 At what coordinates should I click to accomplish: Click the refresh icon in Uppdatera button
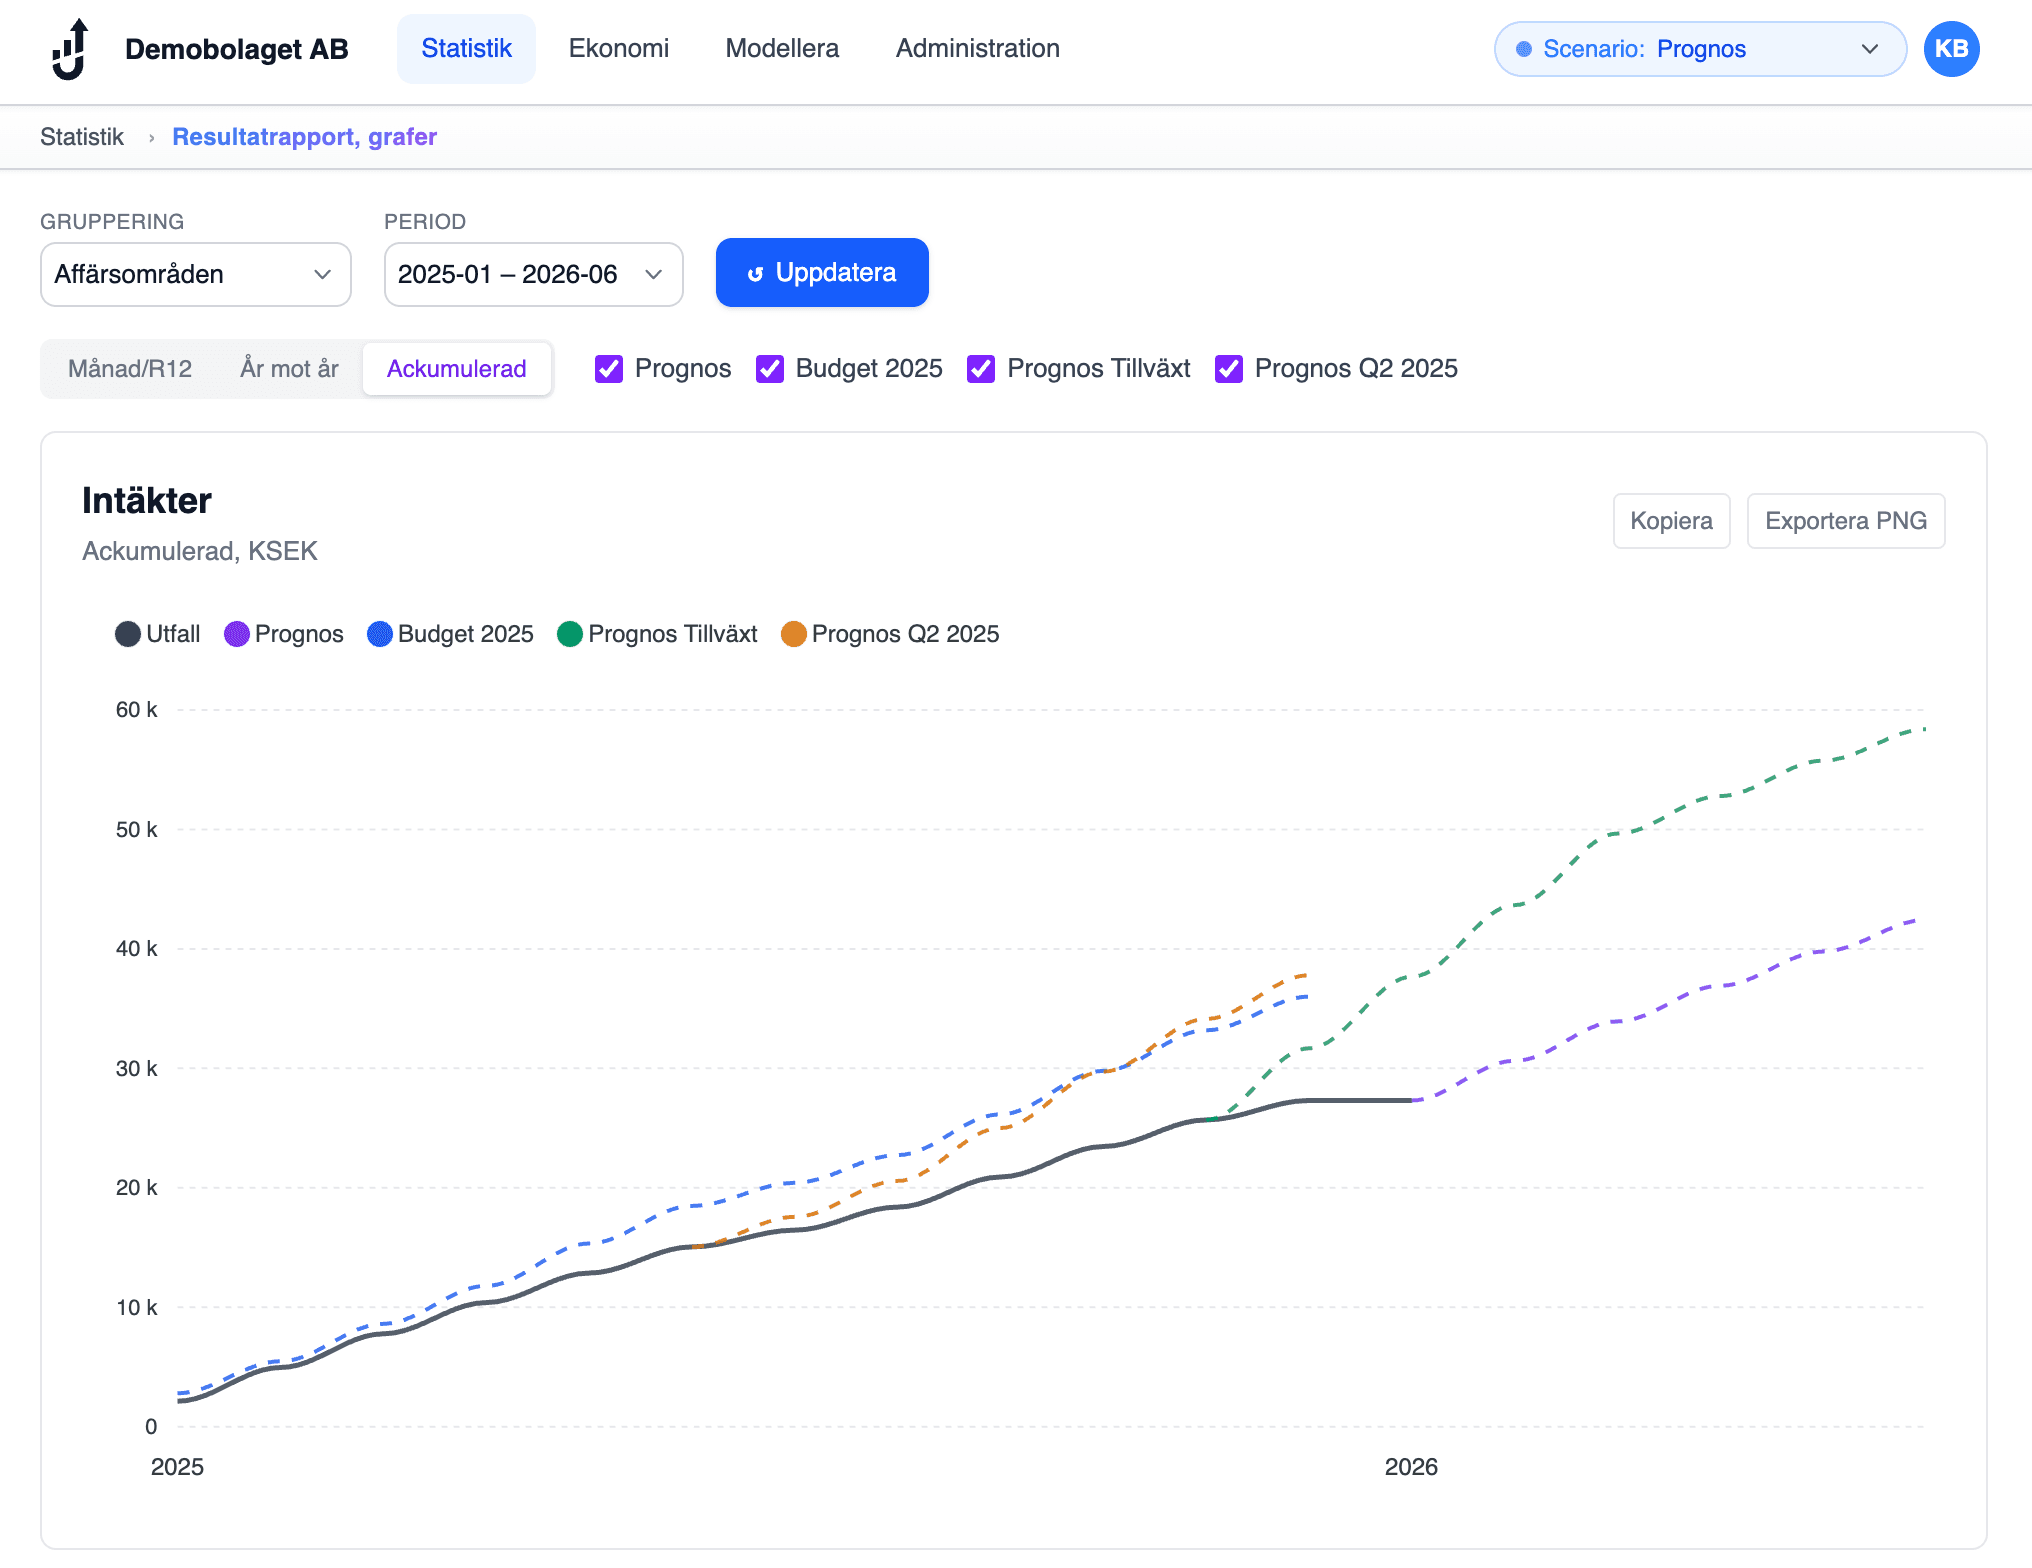coord(756,274)
